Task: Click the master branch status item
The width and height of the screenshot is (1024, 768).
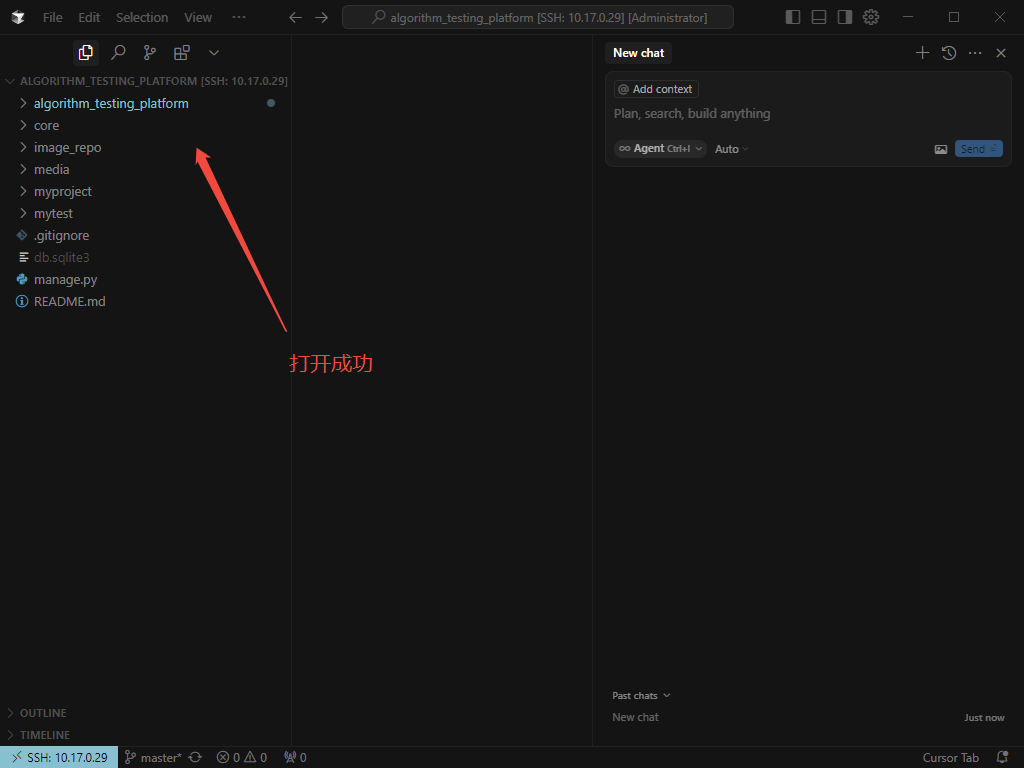Action: point(153,758)
